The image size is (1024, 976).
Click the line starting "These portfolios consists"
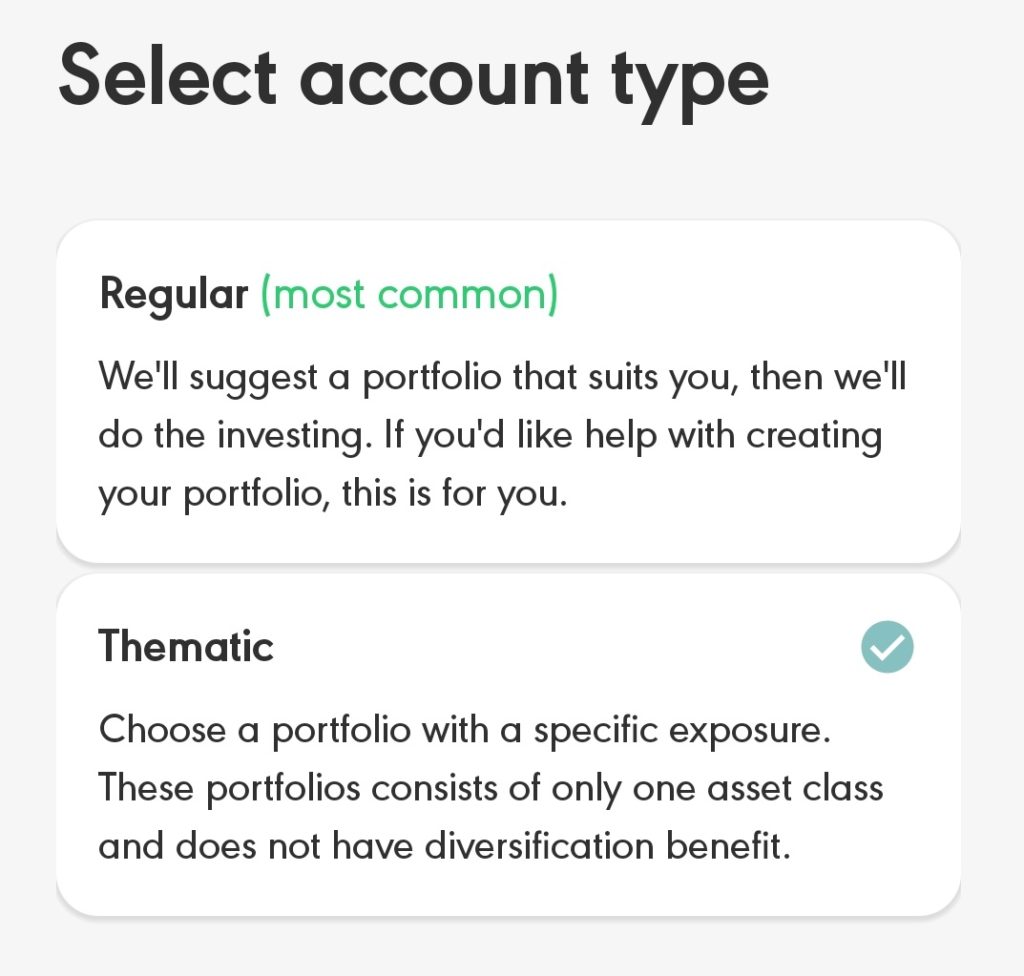click(490, 789)
